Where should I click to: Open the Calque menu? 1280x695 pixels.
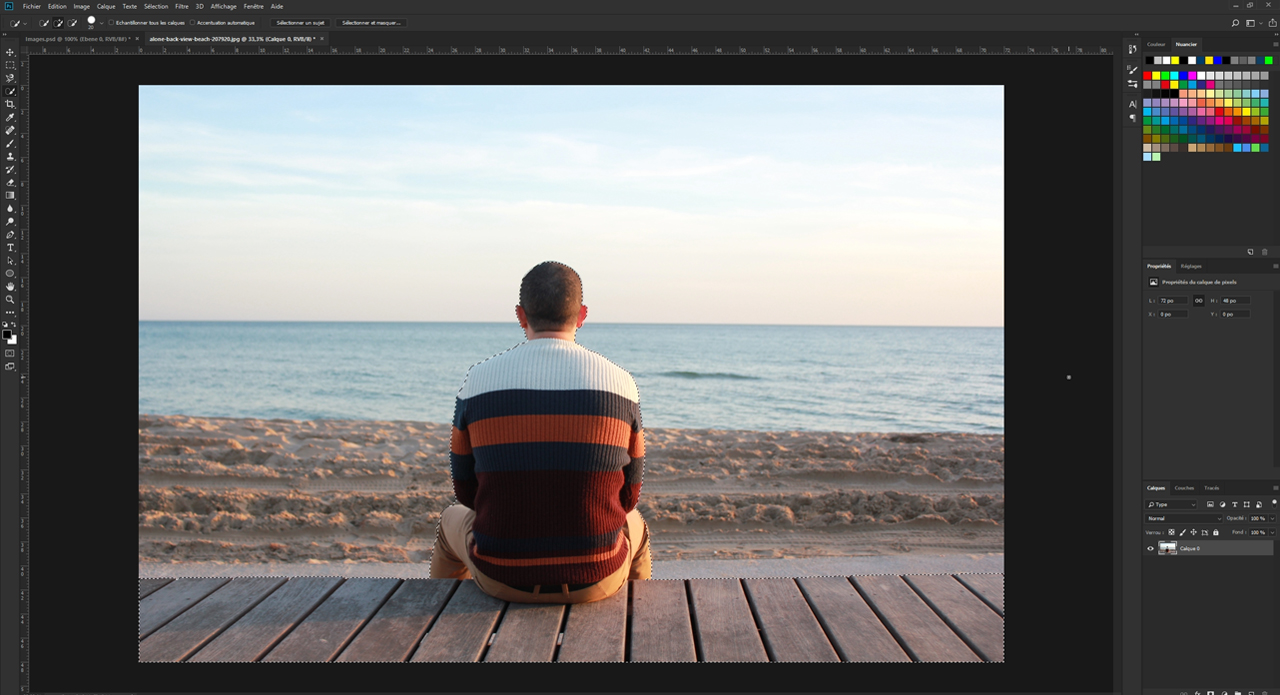tap(106, 6)
